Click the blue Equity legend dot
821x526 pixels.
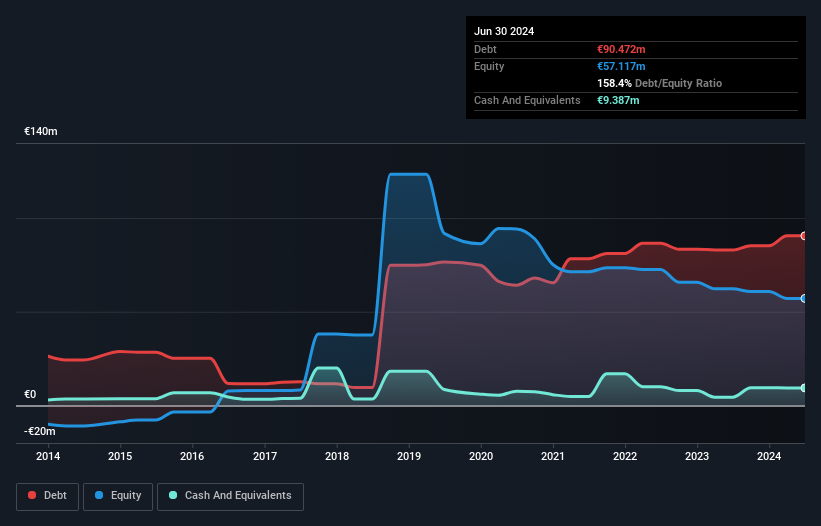[99, 495]
